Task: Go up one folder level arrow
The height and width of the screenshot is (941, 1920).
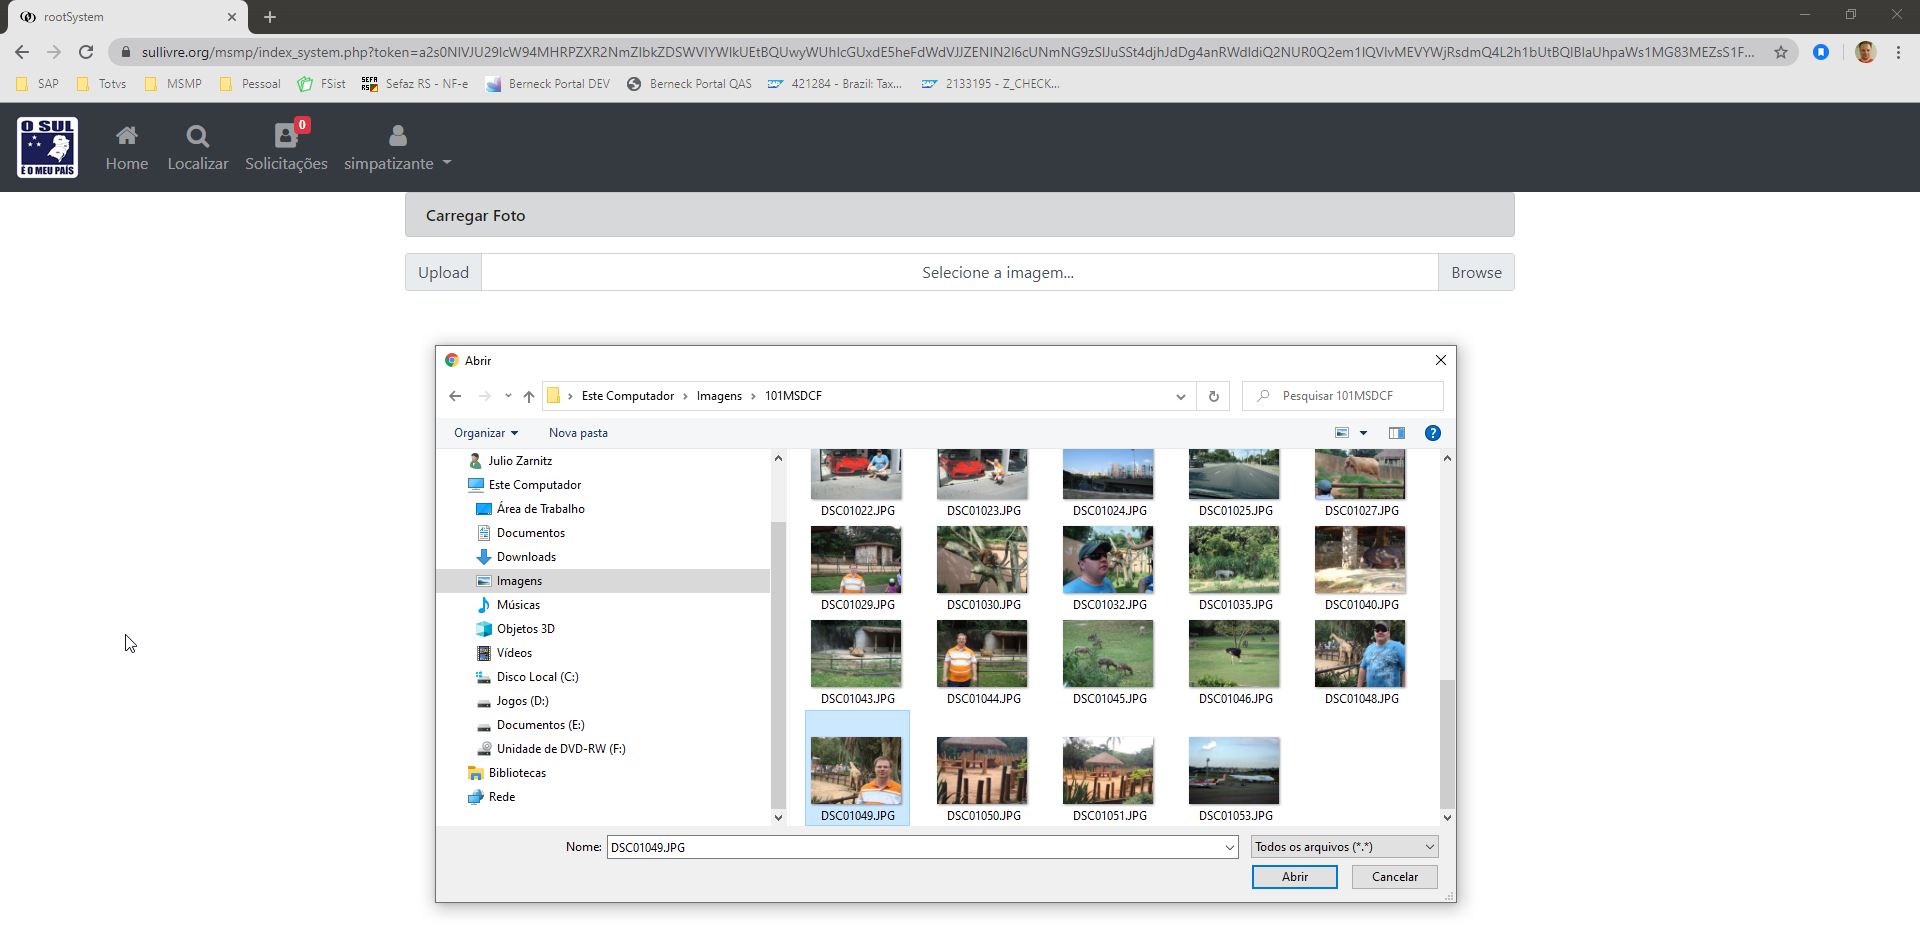Action: (528, 396)
